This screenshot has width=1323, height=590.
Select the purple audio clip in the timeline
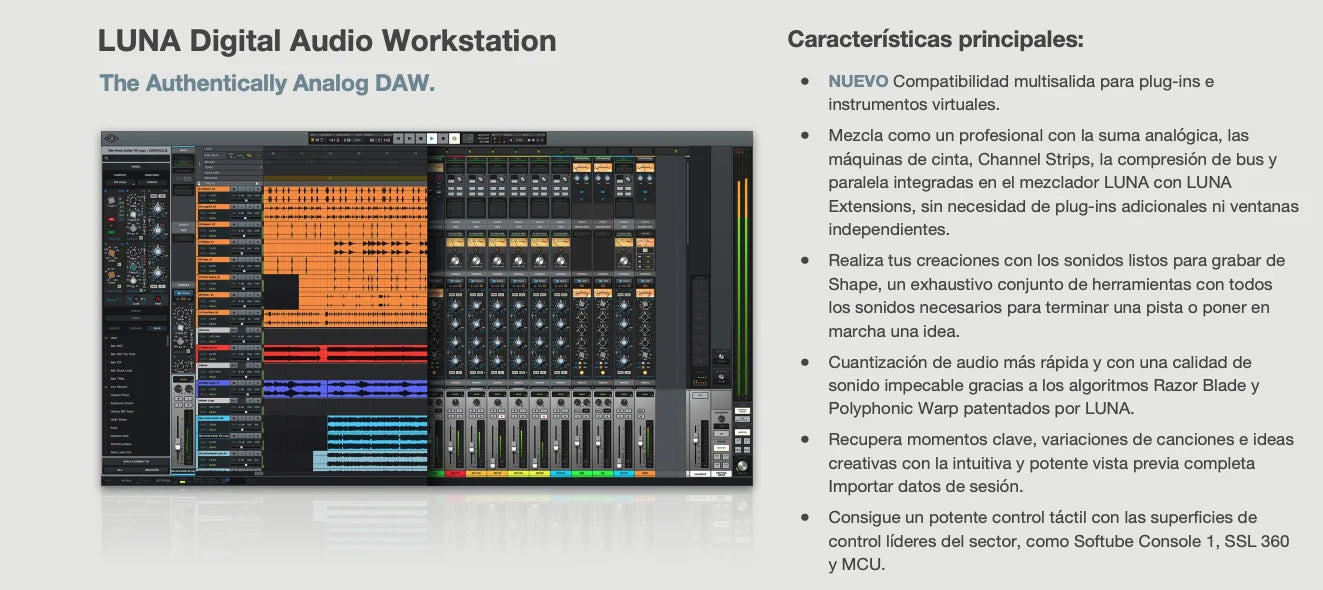(345, 389)
